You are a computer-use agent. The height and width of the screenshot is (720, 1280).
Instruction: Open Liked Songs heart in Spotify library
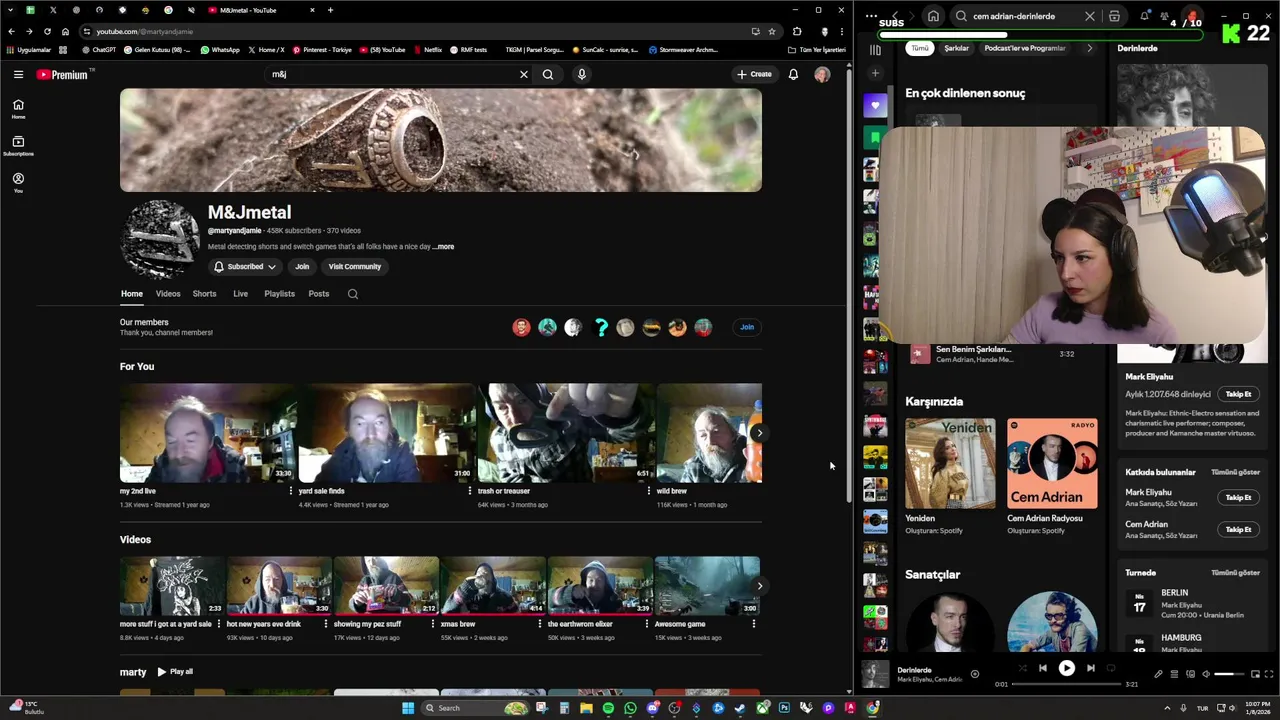(875, 105)
